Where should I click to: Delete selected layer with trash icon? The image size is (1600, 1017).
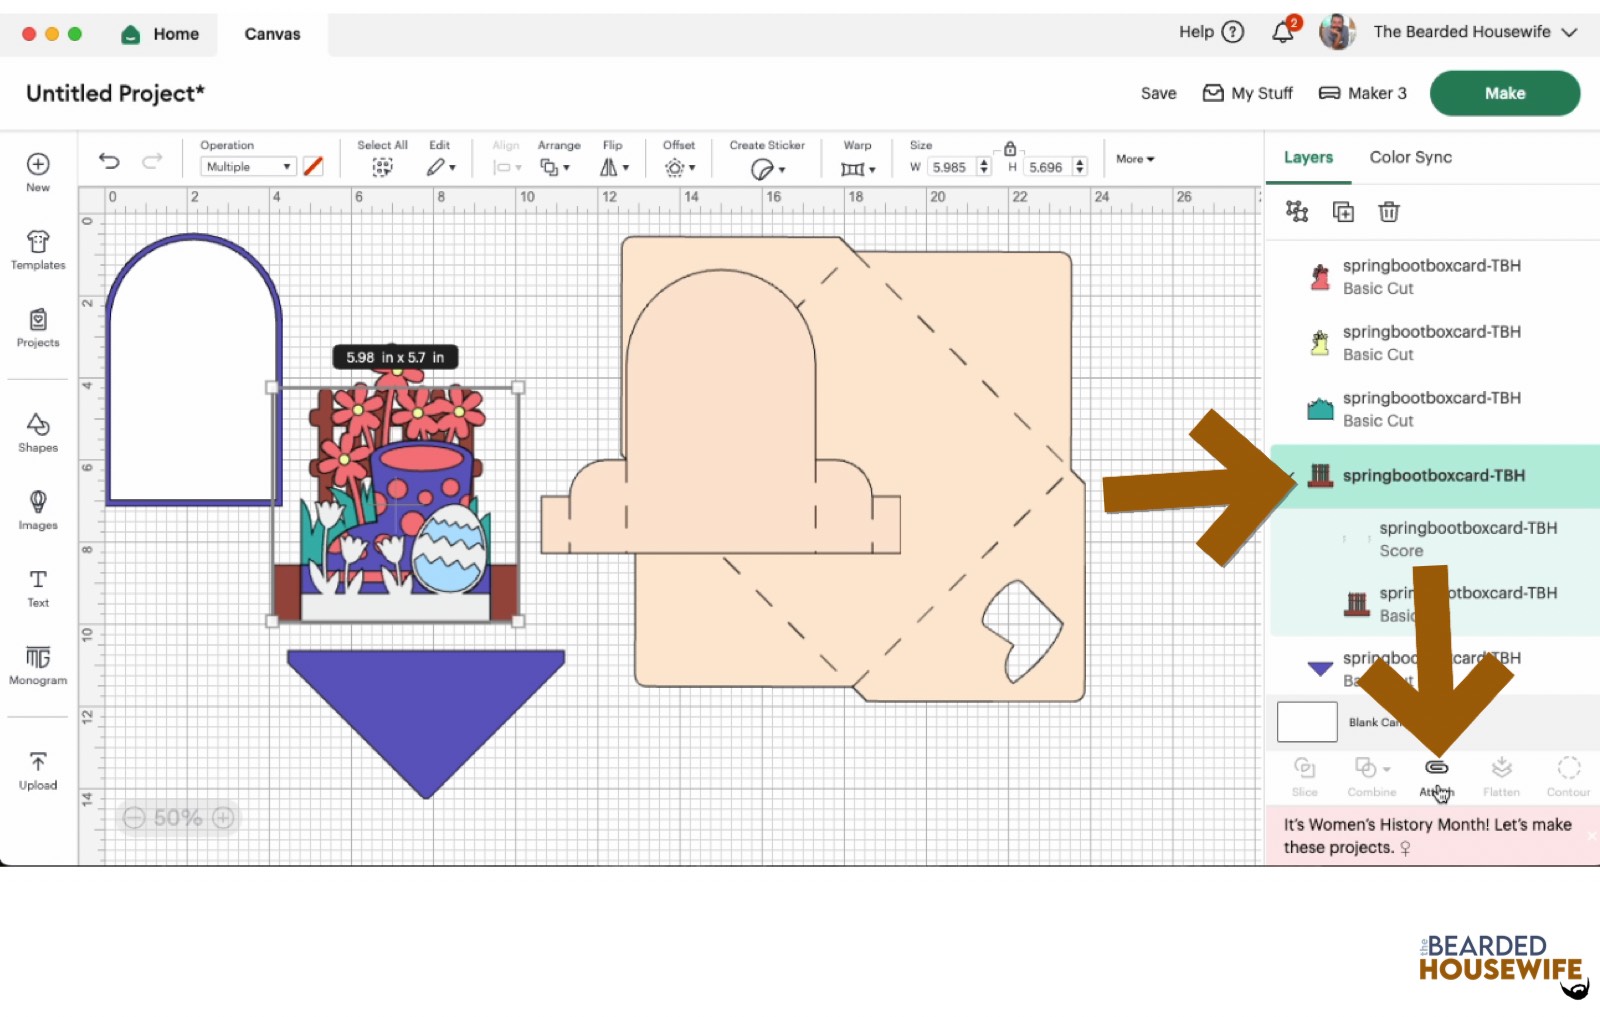[x=1388, y=212]
